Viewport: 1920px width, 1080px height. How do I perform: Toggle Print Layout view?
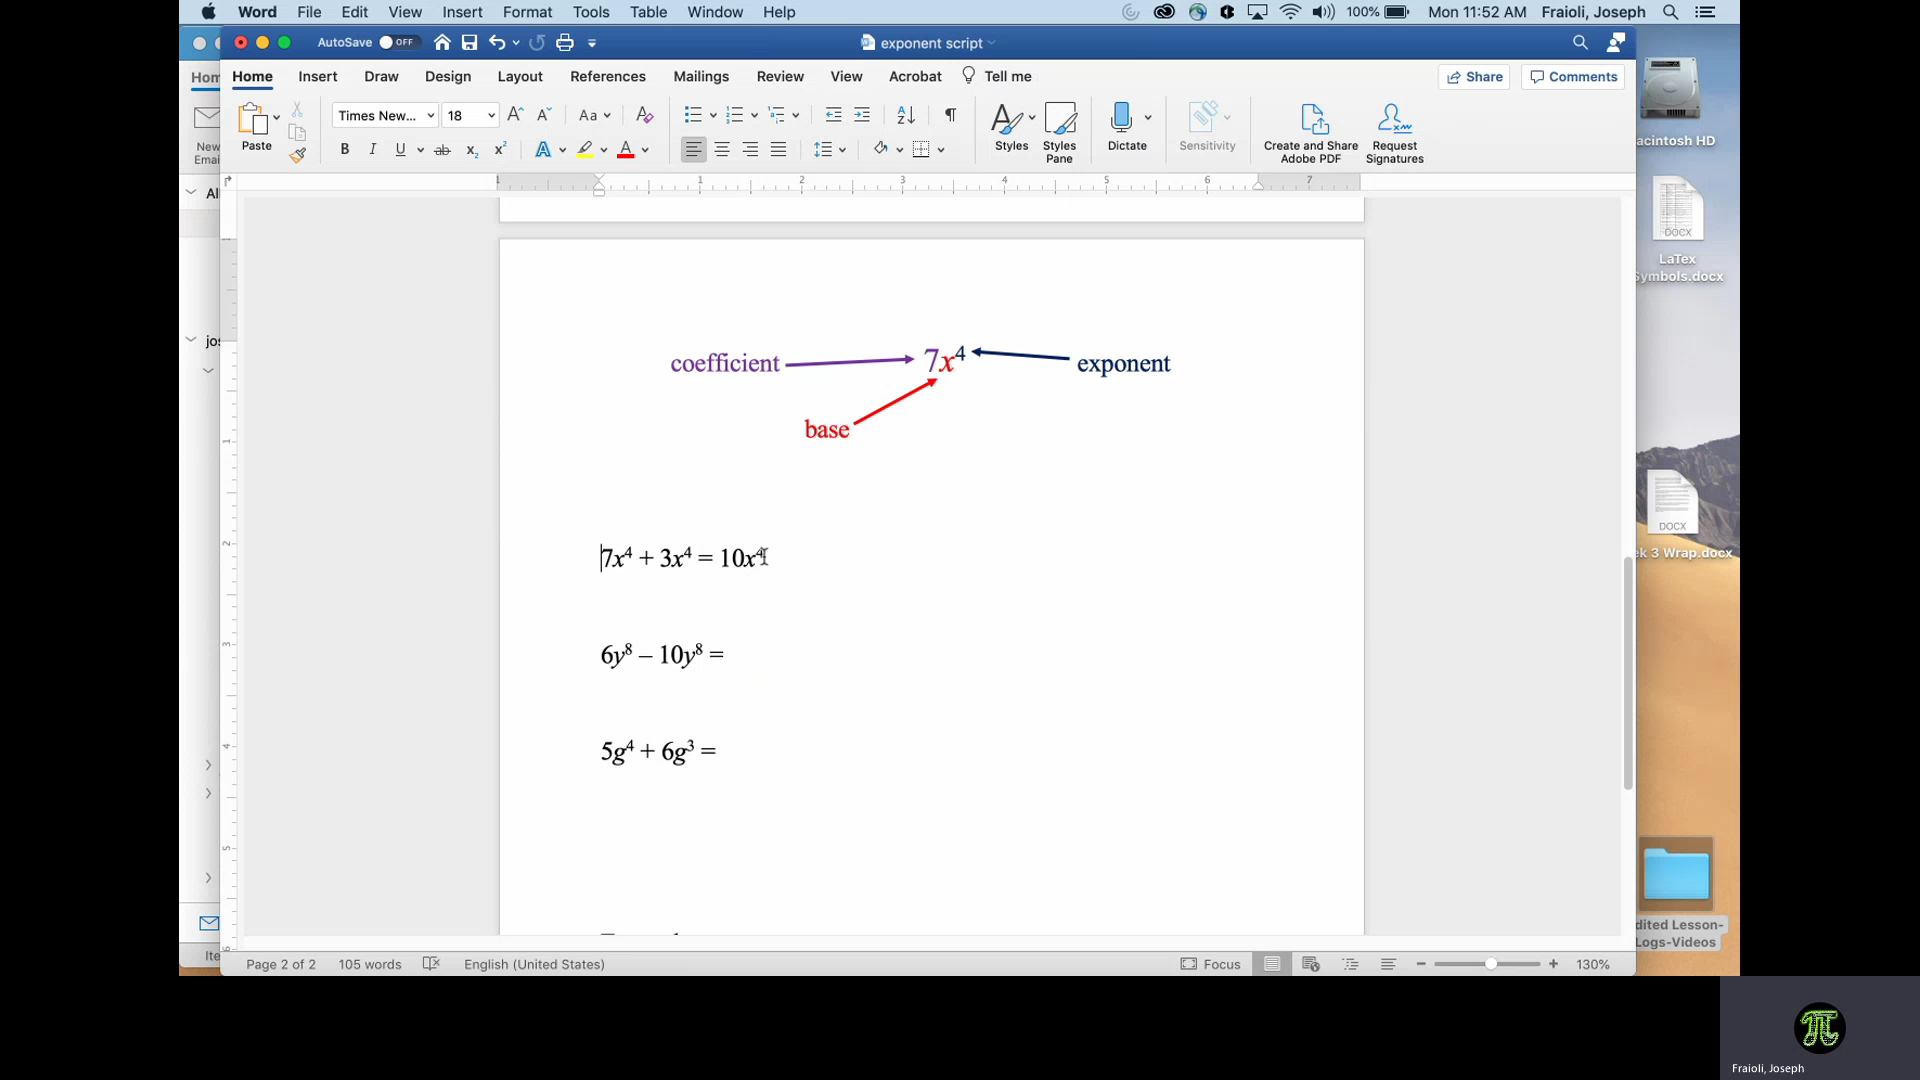(x=1272, y=964)
